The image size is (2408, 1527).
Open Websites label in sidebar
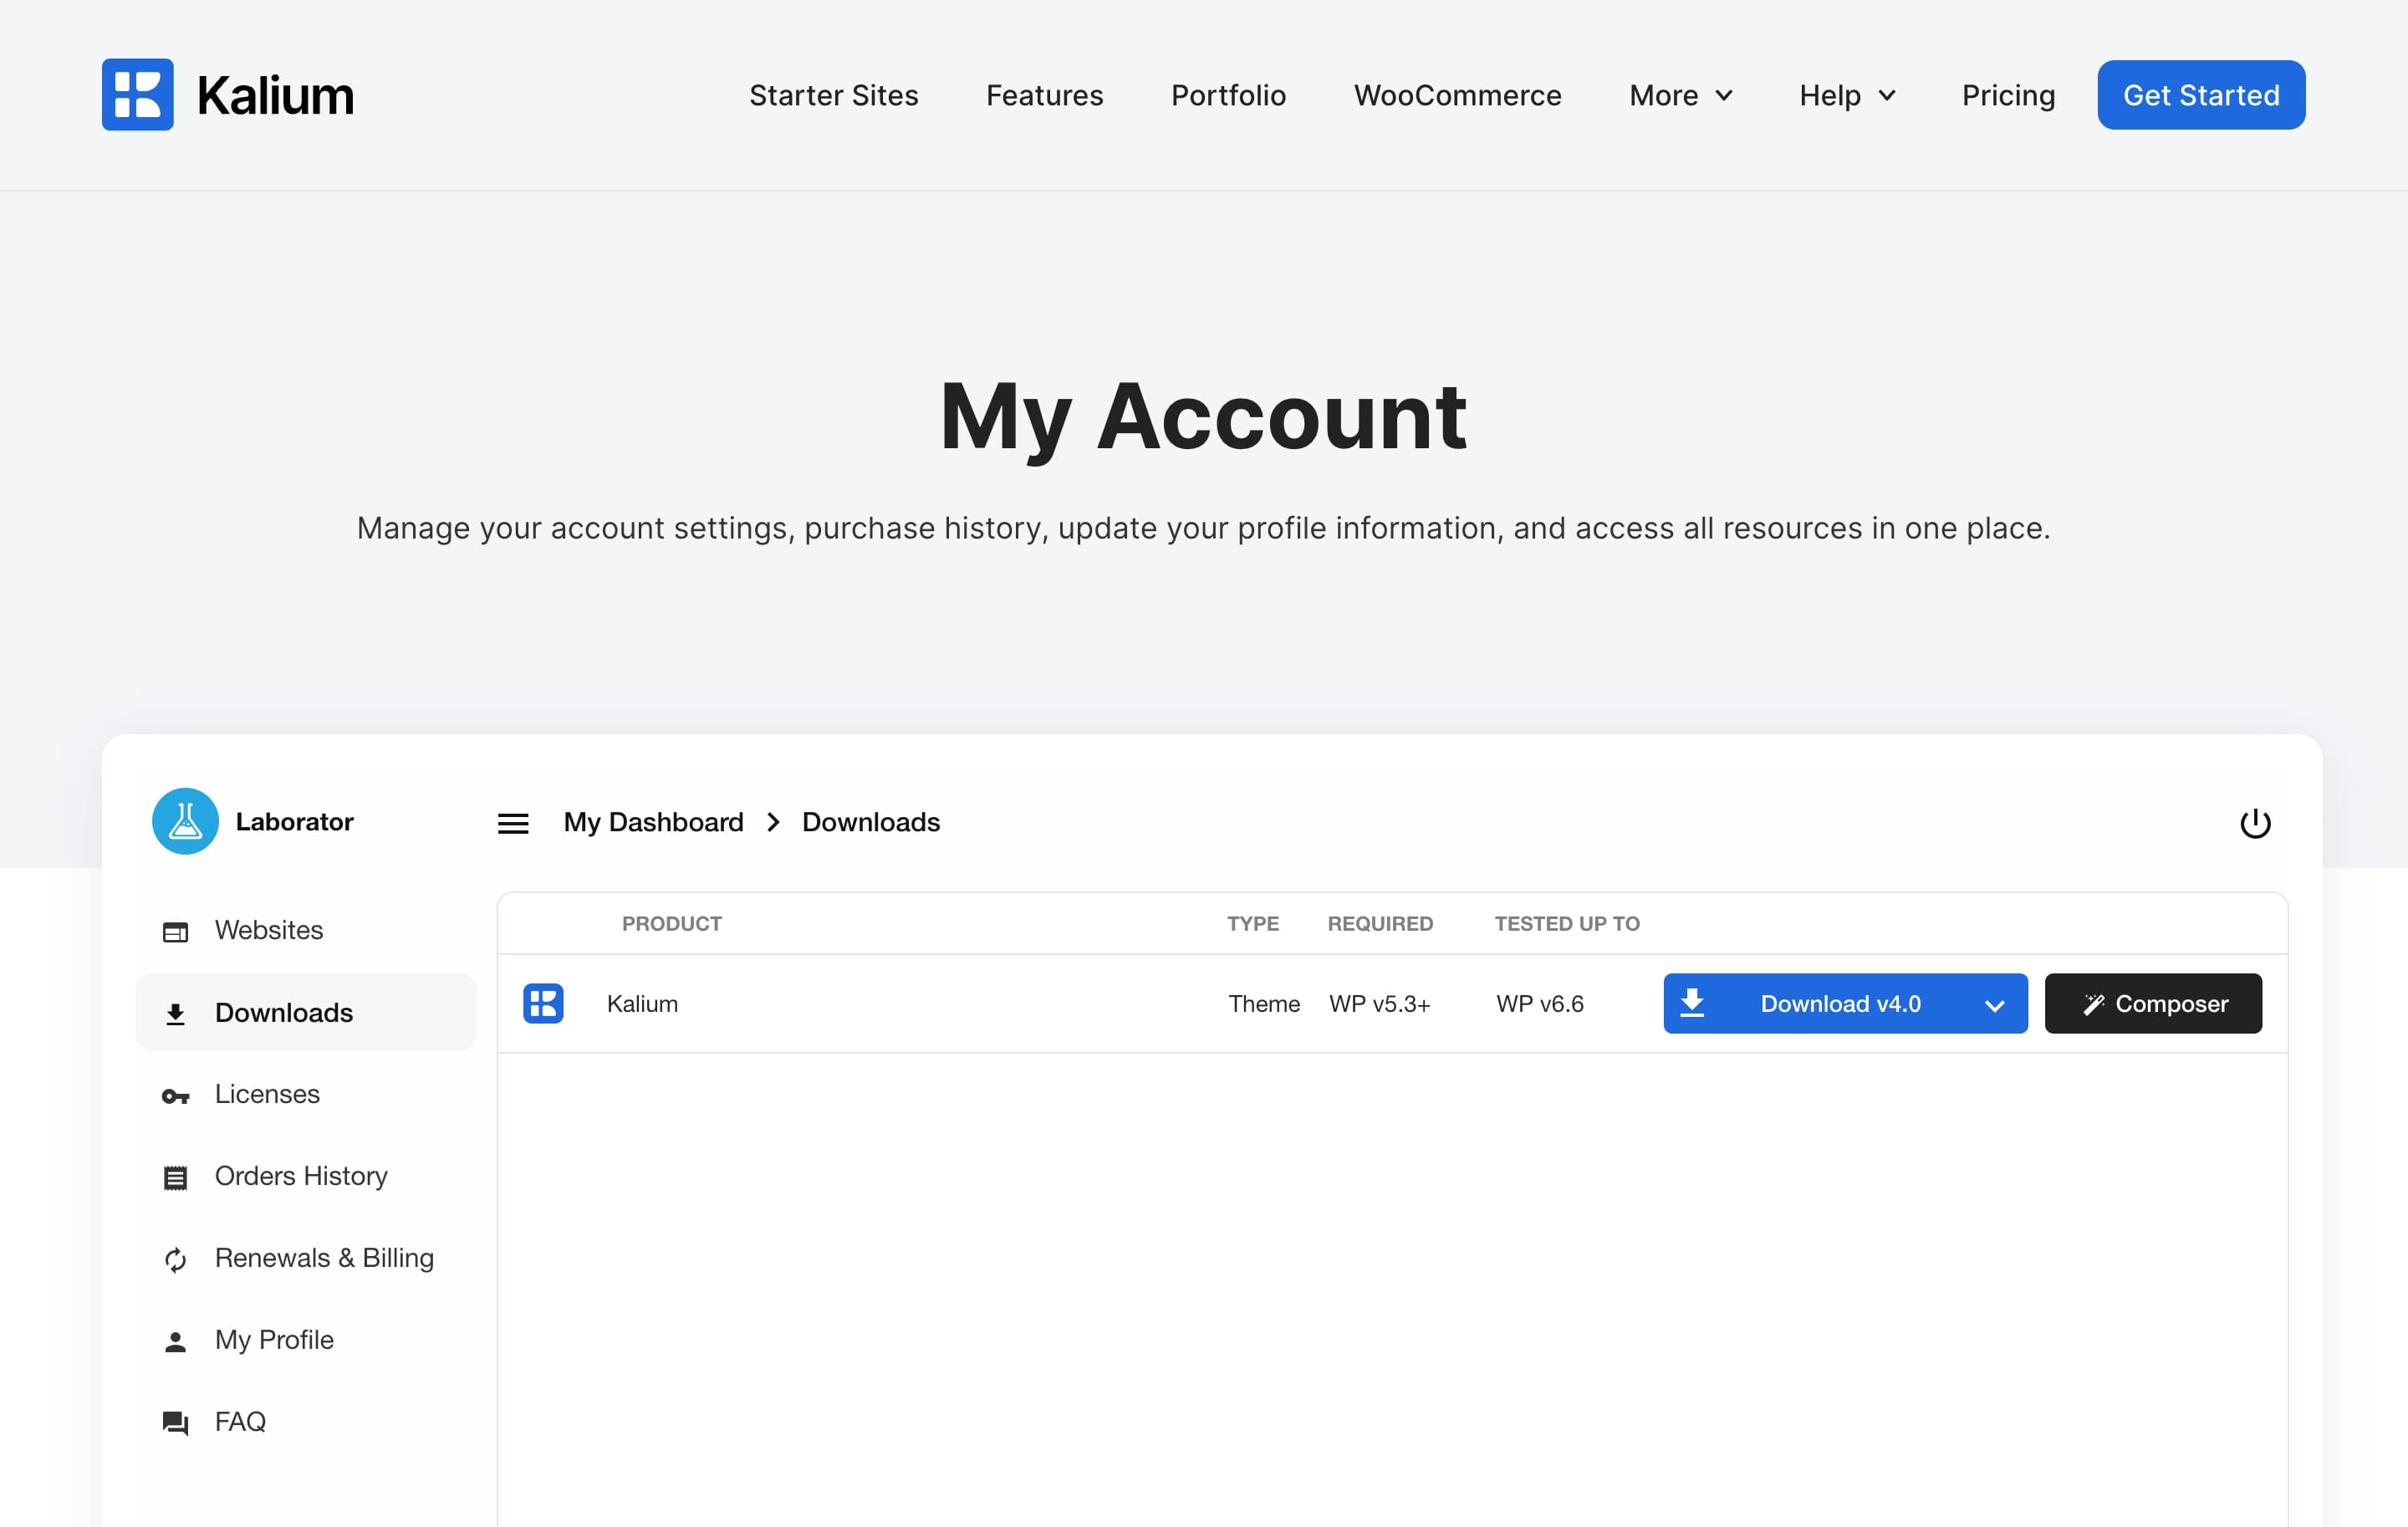click(269, 930)
